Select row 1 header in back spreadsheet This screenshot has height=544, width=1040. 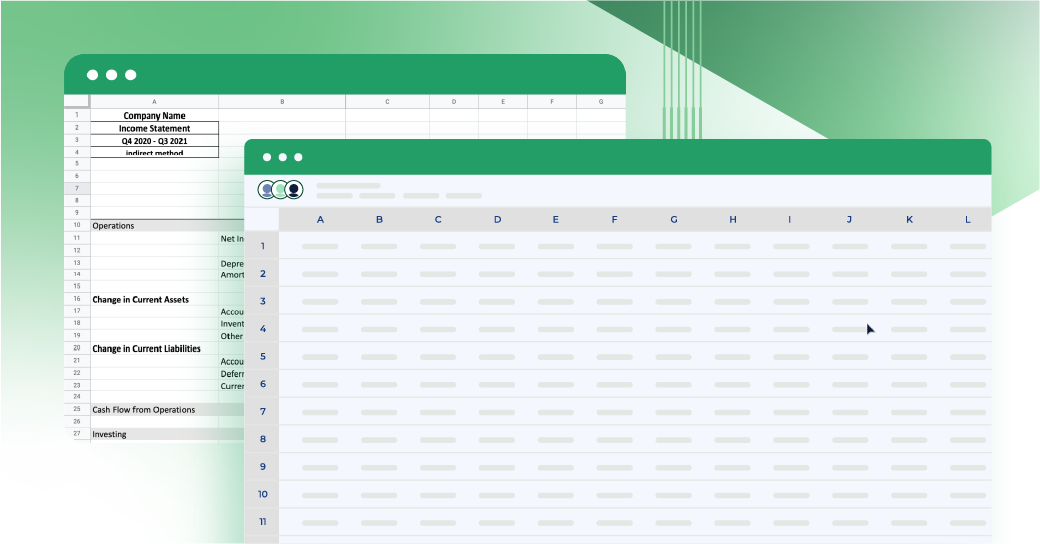[x=77, y=115]
